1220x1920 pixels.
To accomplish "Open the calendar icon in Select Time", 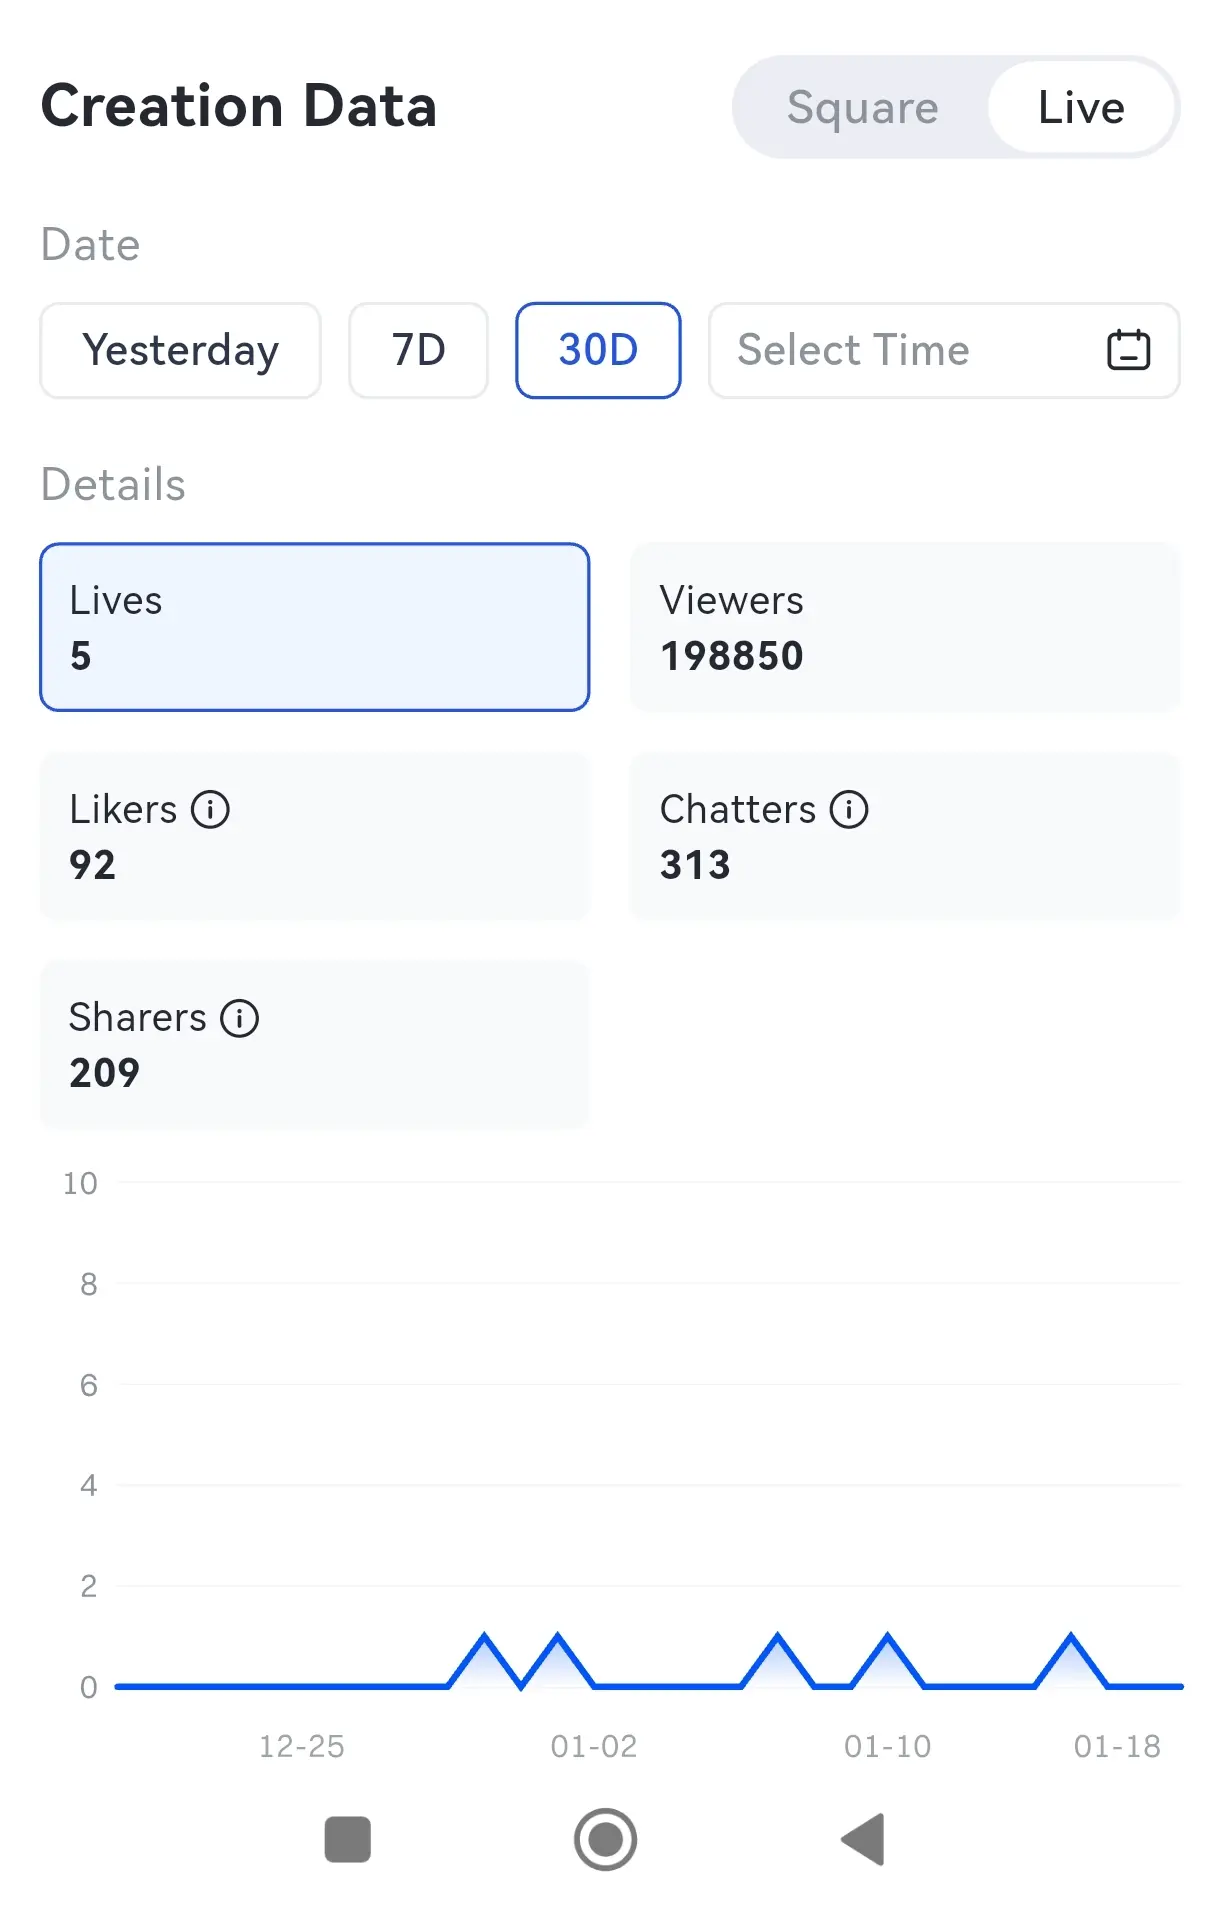I will click(x=1128, y=351).
